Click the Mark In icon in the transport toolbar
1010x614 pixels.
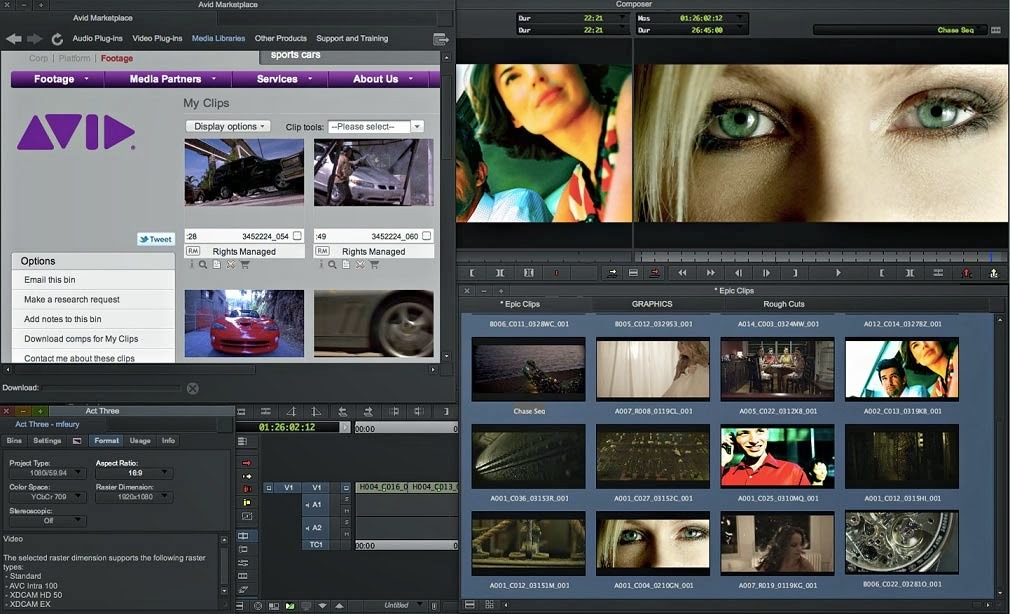point(472,272)
